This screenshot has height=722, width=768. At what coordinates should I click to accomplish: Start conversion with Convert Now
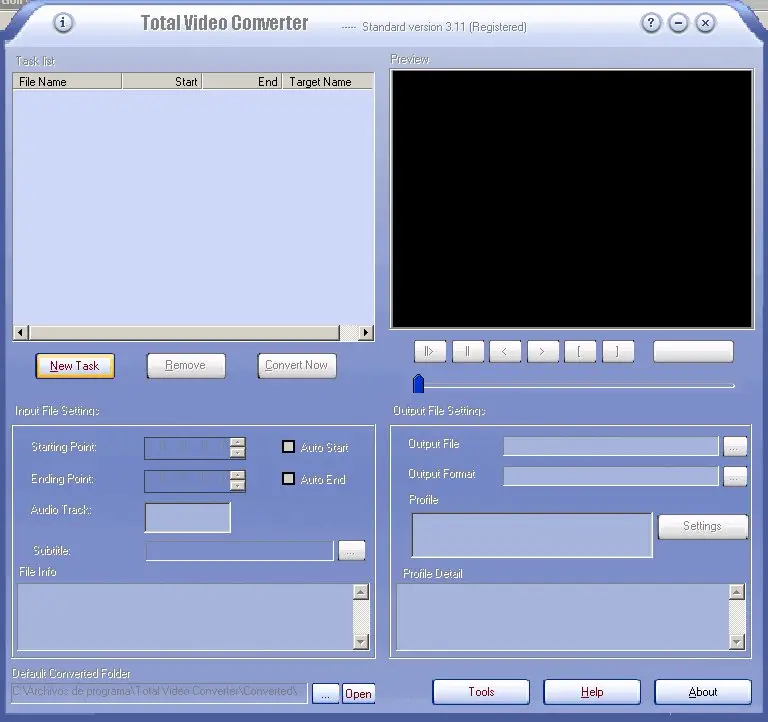click(x=297, y=366)
